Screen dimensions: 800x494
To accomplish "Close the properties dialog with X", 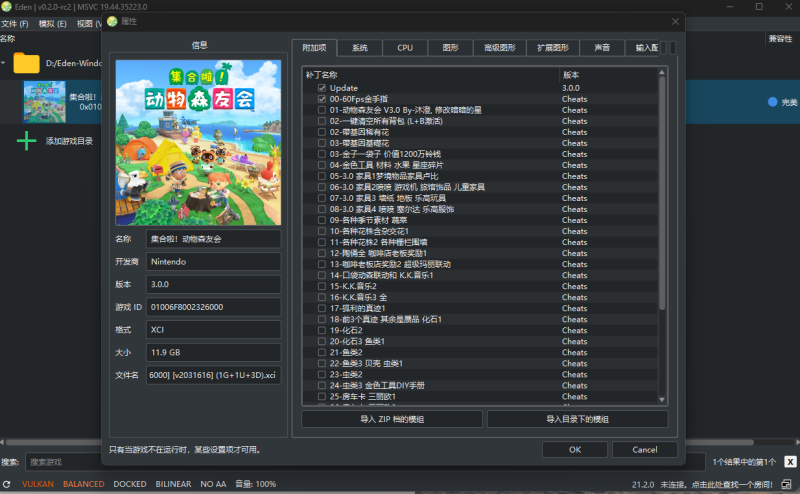I will point(675,21).
